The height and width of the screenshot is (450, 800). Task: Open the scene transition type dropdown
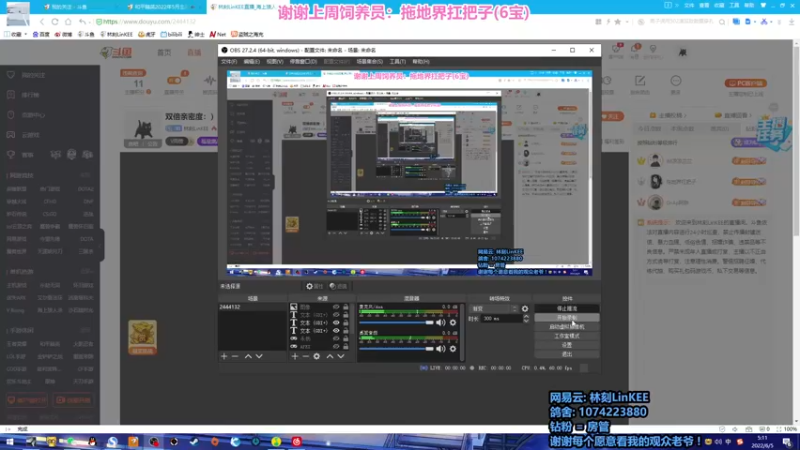pos(494,309)
